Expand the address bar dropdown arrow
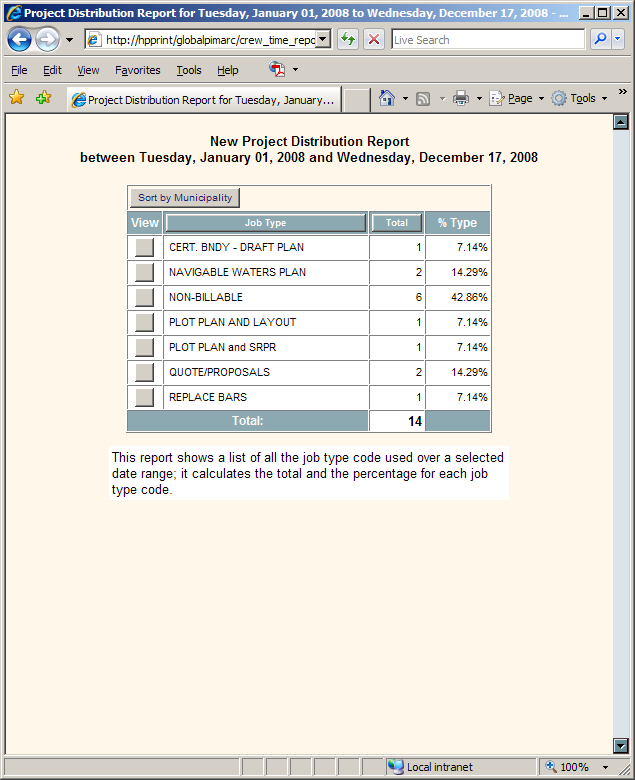Image resolution: width=635 pixels, height=780 pixels. (324, 39)
